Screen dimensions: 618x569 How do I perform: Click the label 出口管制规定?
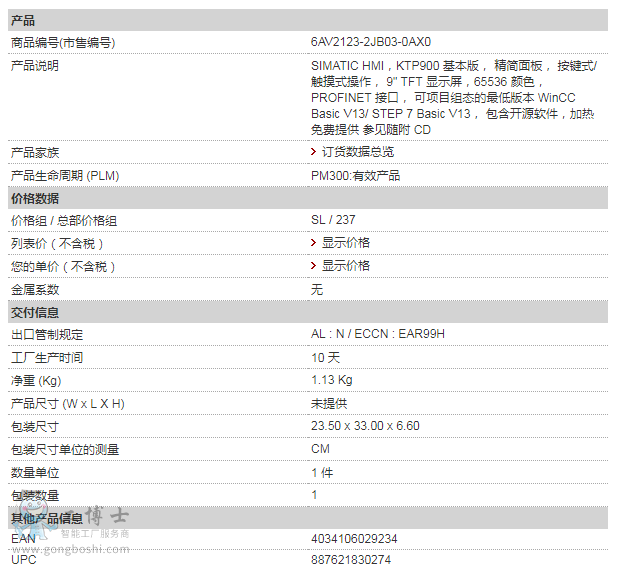coord(47,335)
